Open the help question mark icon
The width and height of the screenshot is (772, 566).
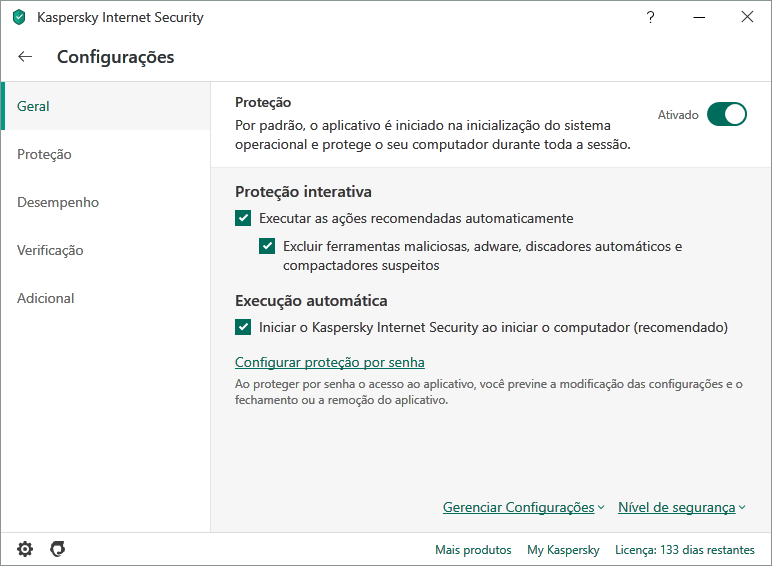[651, 17]
